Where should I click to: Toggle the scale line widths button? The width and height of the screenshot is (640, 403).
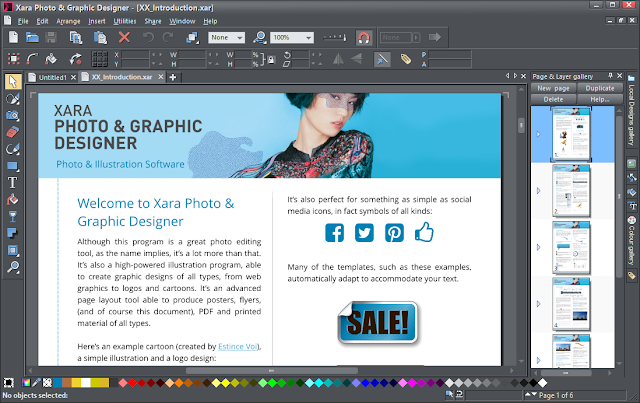(x=382, y=59)
